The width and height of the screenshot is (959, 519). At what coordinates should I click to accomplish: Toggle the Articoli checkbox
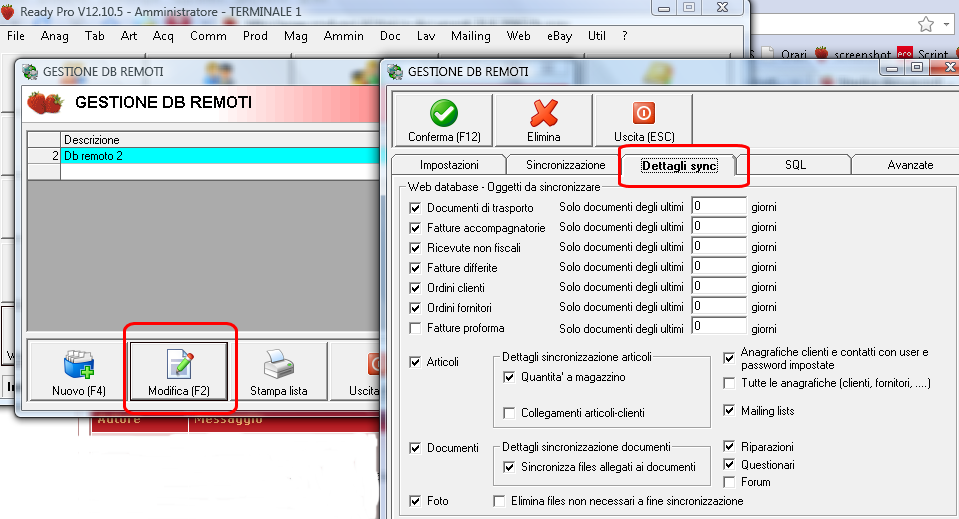point(415,362)
